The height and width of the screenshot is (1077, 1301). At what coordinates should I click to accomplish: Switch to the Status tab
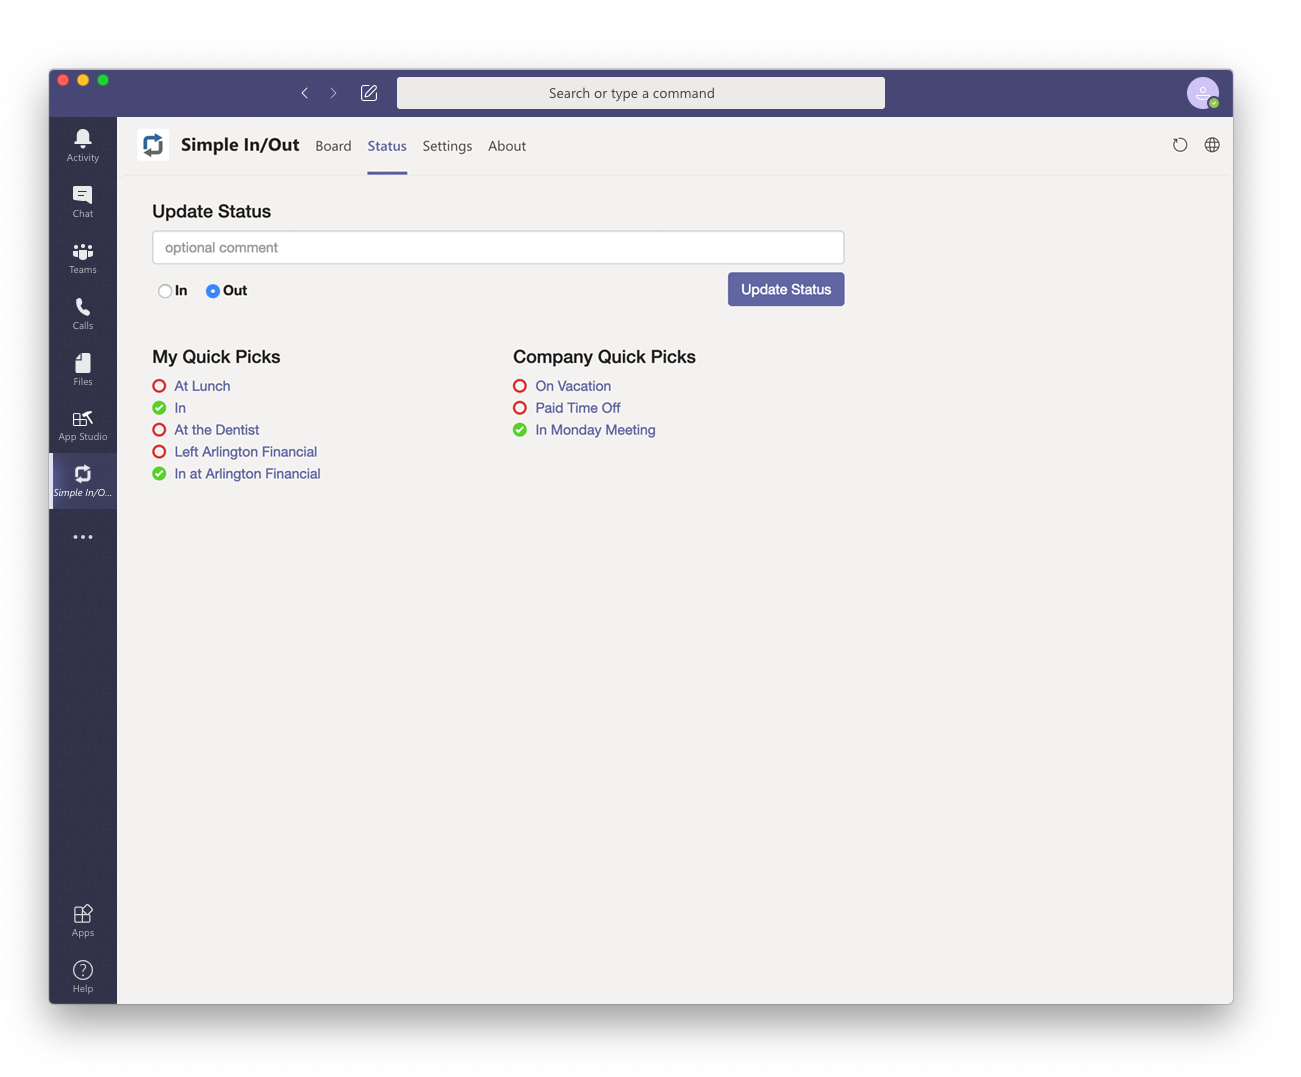[387, 146]
